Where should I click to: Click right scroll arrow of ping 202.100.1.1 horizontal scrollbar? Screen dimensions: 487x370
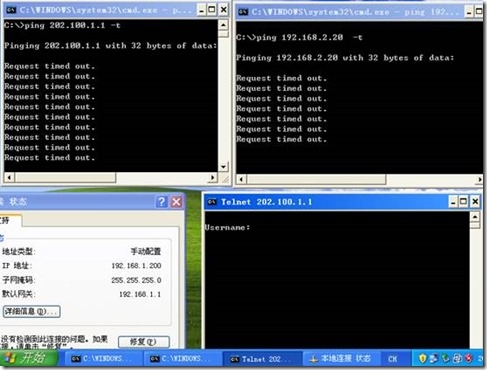(x=212, y=177)
